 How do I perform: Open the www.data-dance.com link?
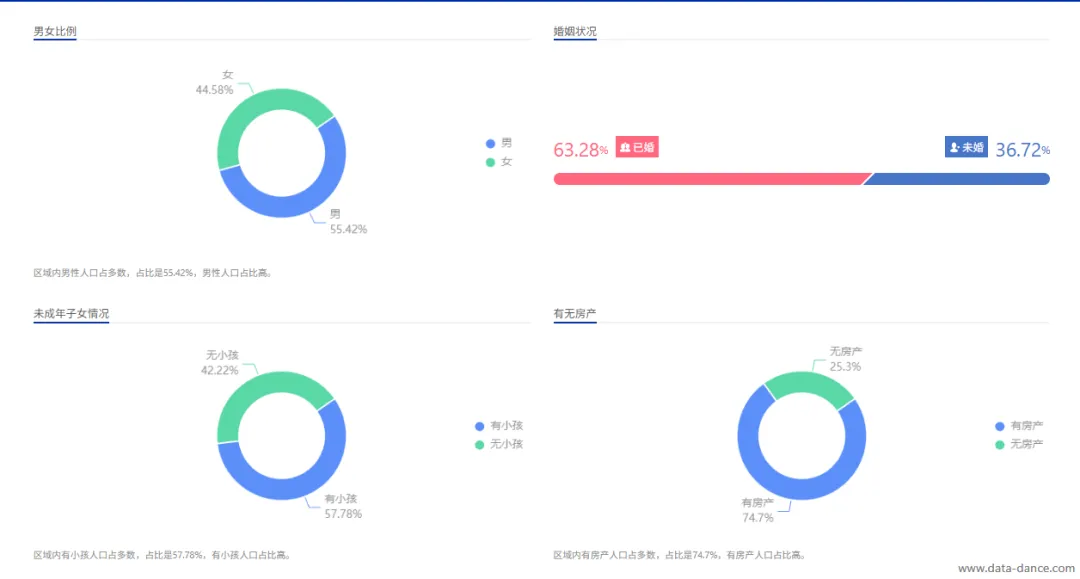click(x=1016, y=569)
